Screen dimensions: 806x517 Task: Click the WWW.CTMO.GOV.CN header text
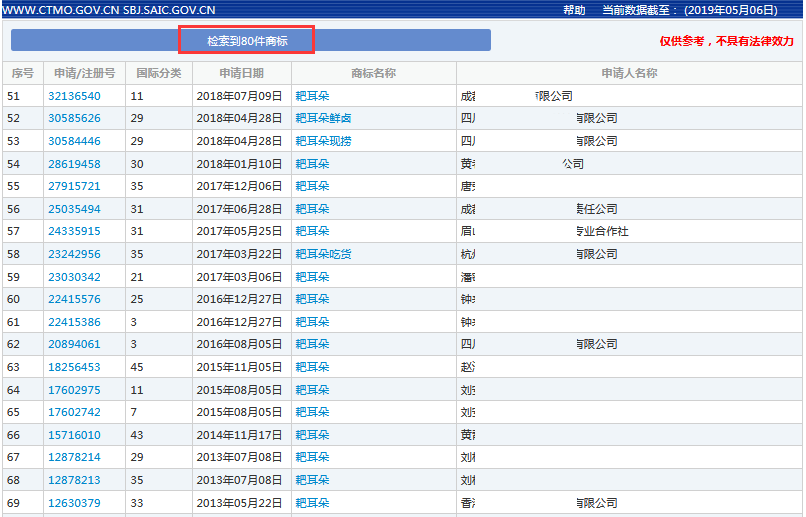[60, 10]
